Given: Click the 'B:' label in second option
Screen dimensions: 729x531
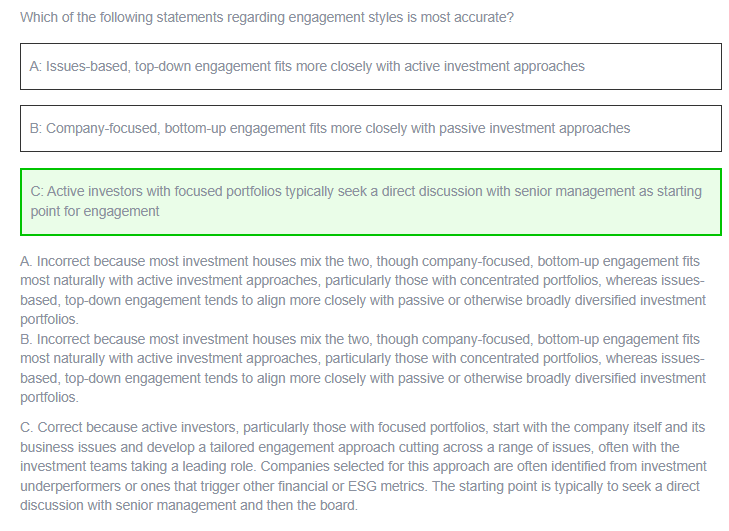Looking at the screenshot, I should click(36, 128).
